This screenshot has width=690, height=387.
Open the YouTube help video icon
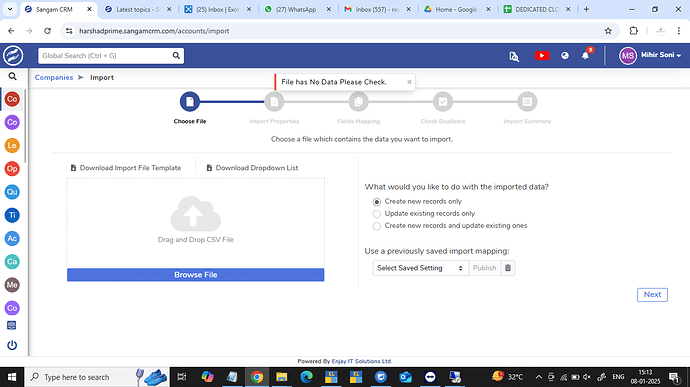542,55
